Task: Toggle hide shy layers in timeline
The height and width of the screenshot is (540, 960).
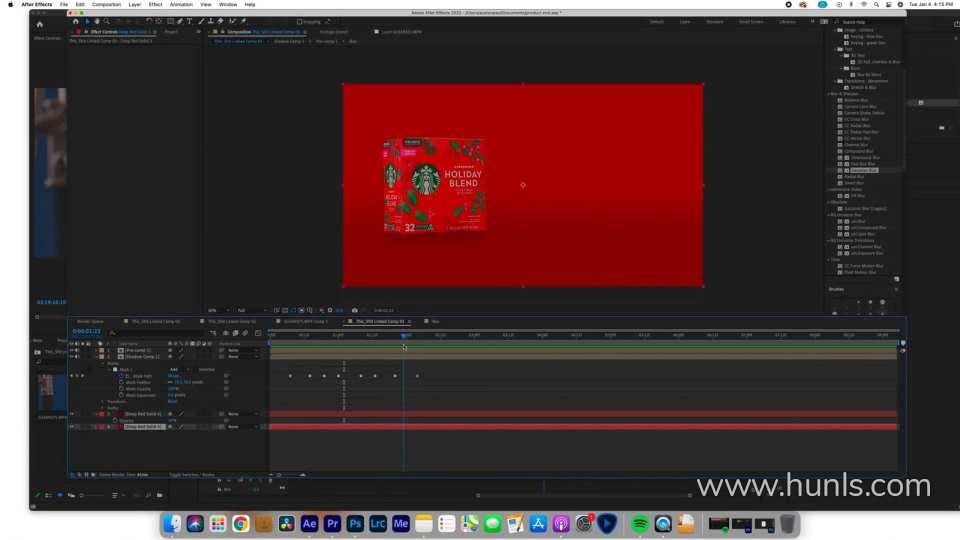Action: (x=226, y=333)
